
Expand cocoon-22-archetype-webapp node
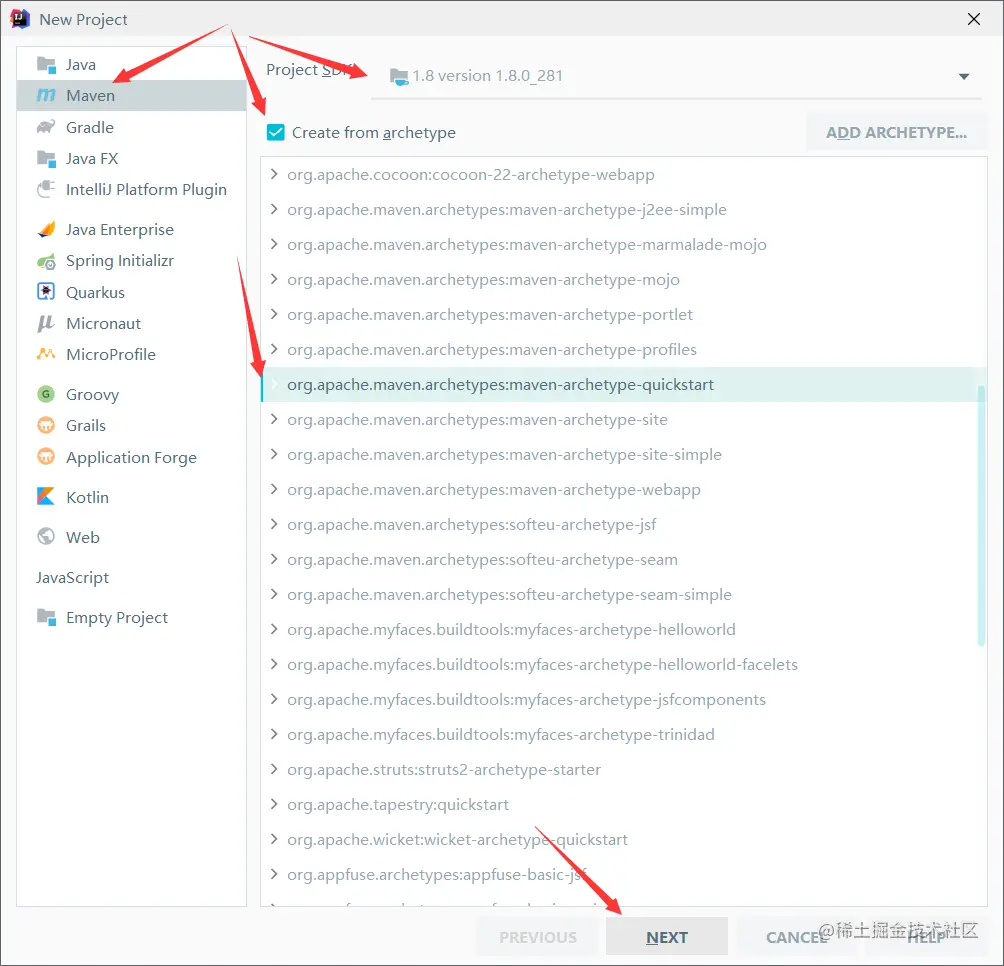click(274, 174)
